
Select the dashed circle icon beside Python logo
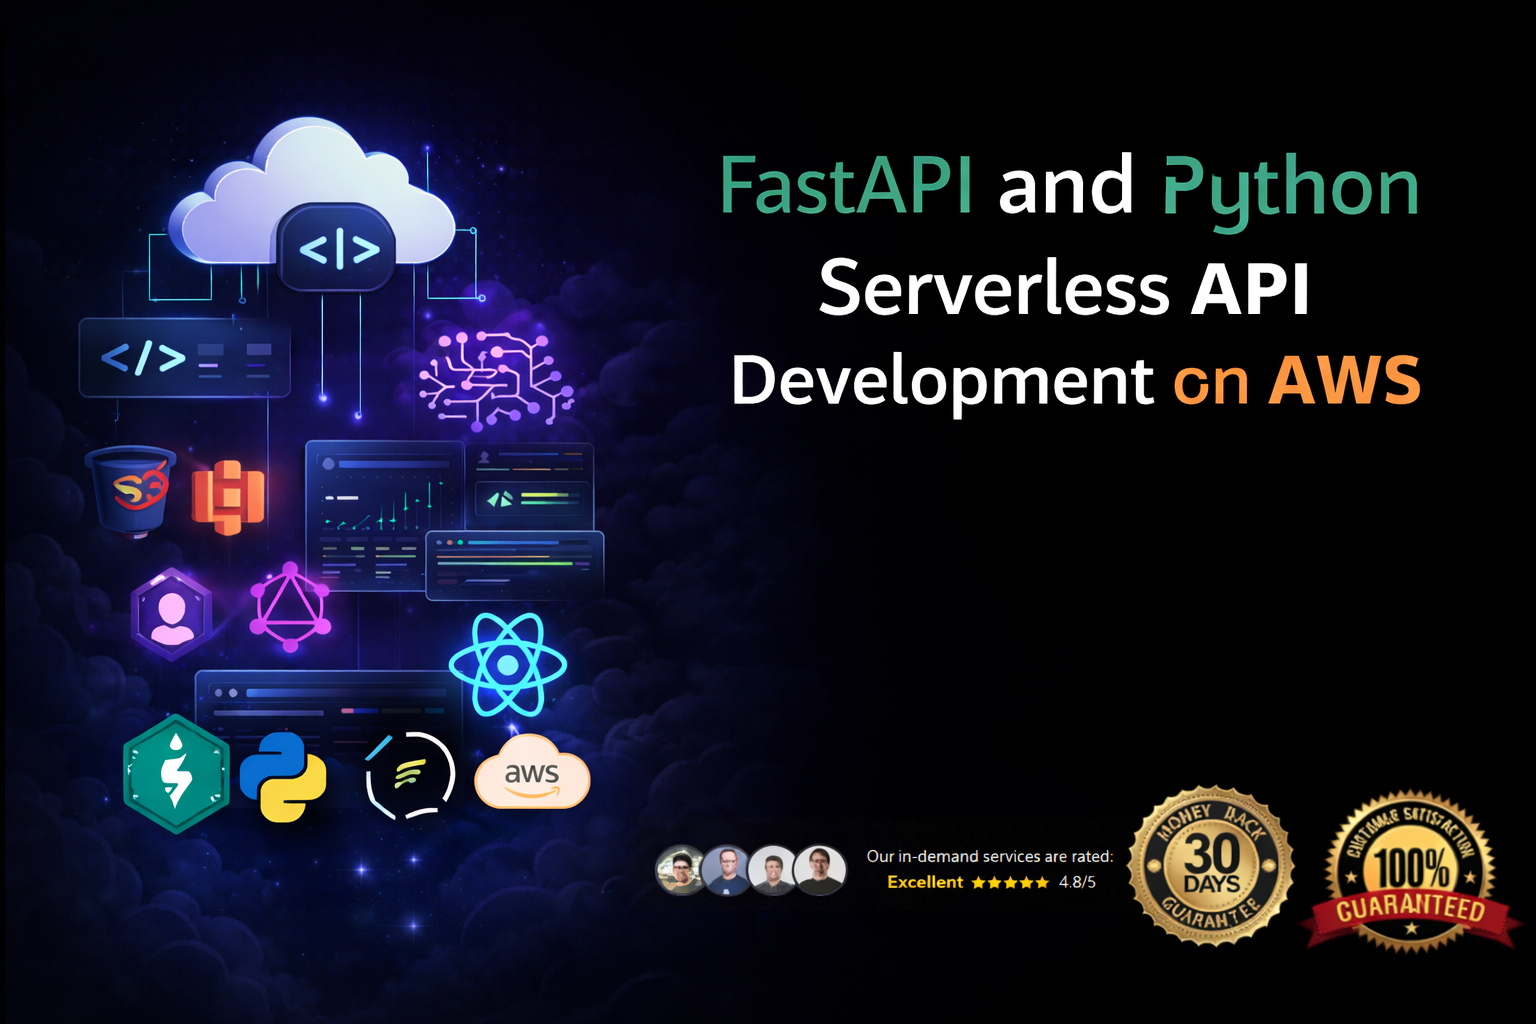pos(410,776)
